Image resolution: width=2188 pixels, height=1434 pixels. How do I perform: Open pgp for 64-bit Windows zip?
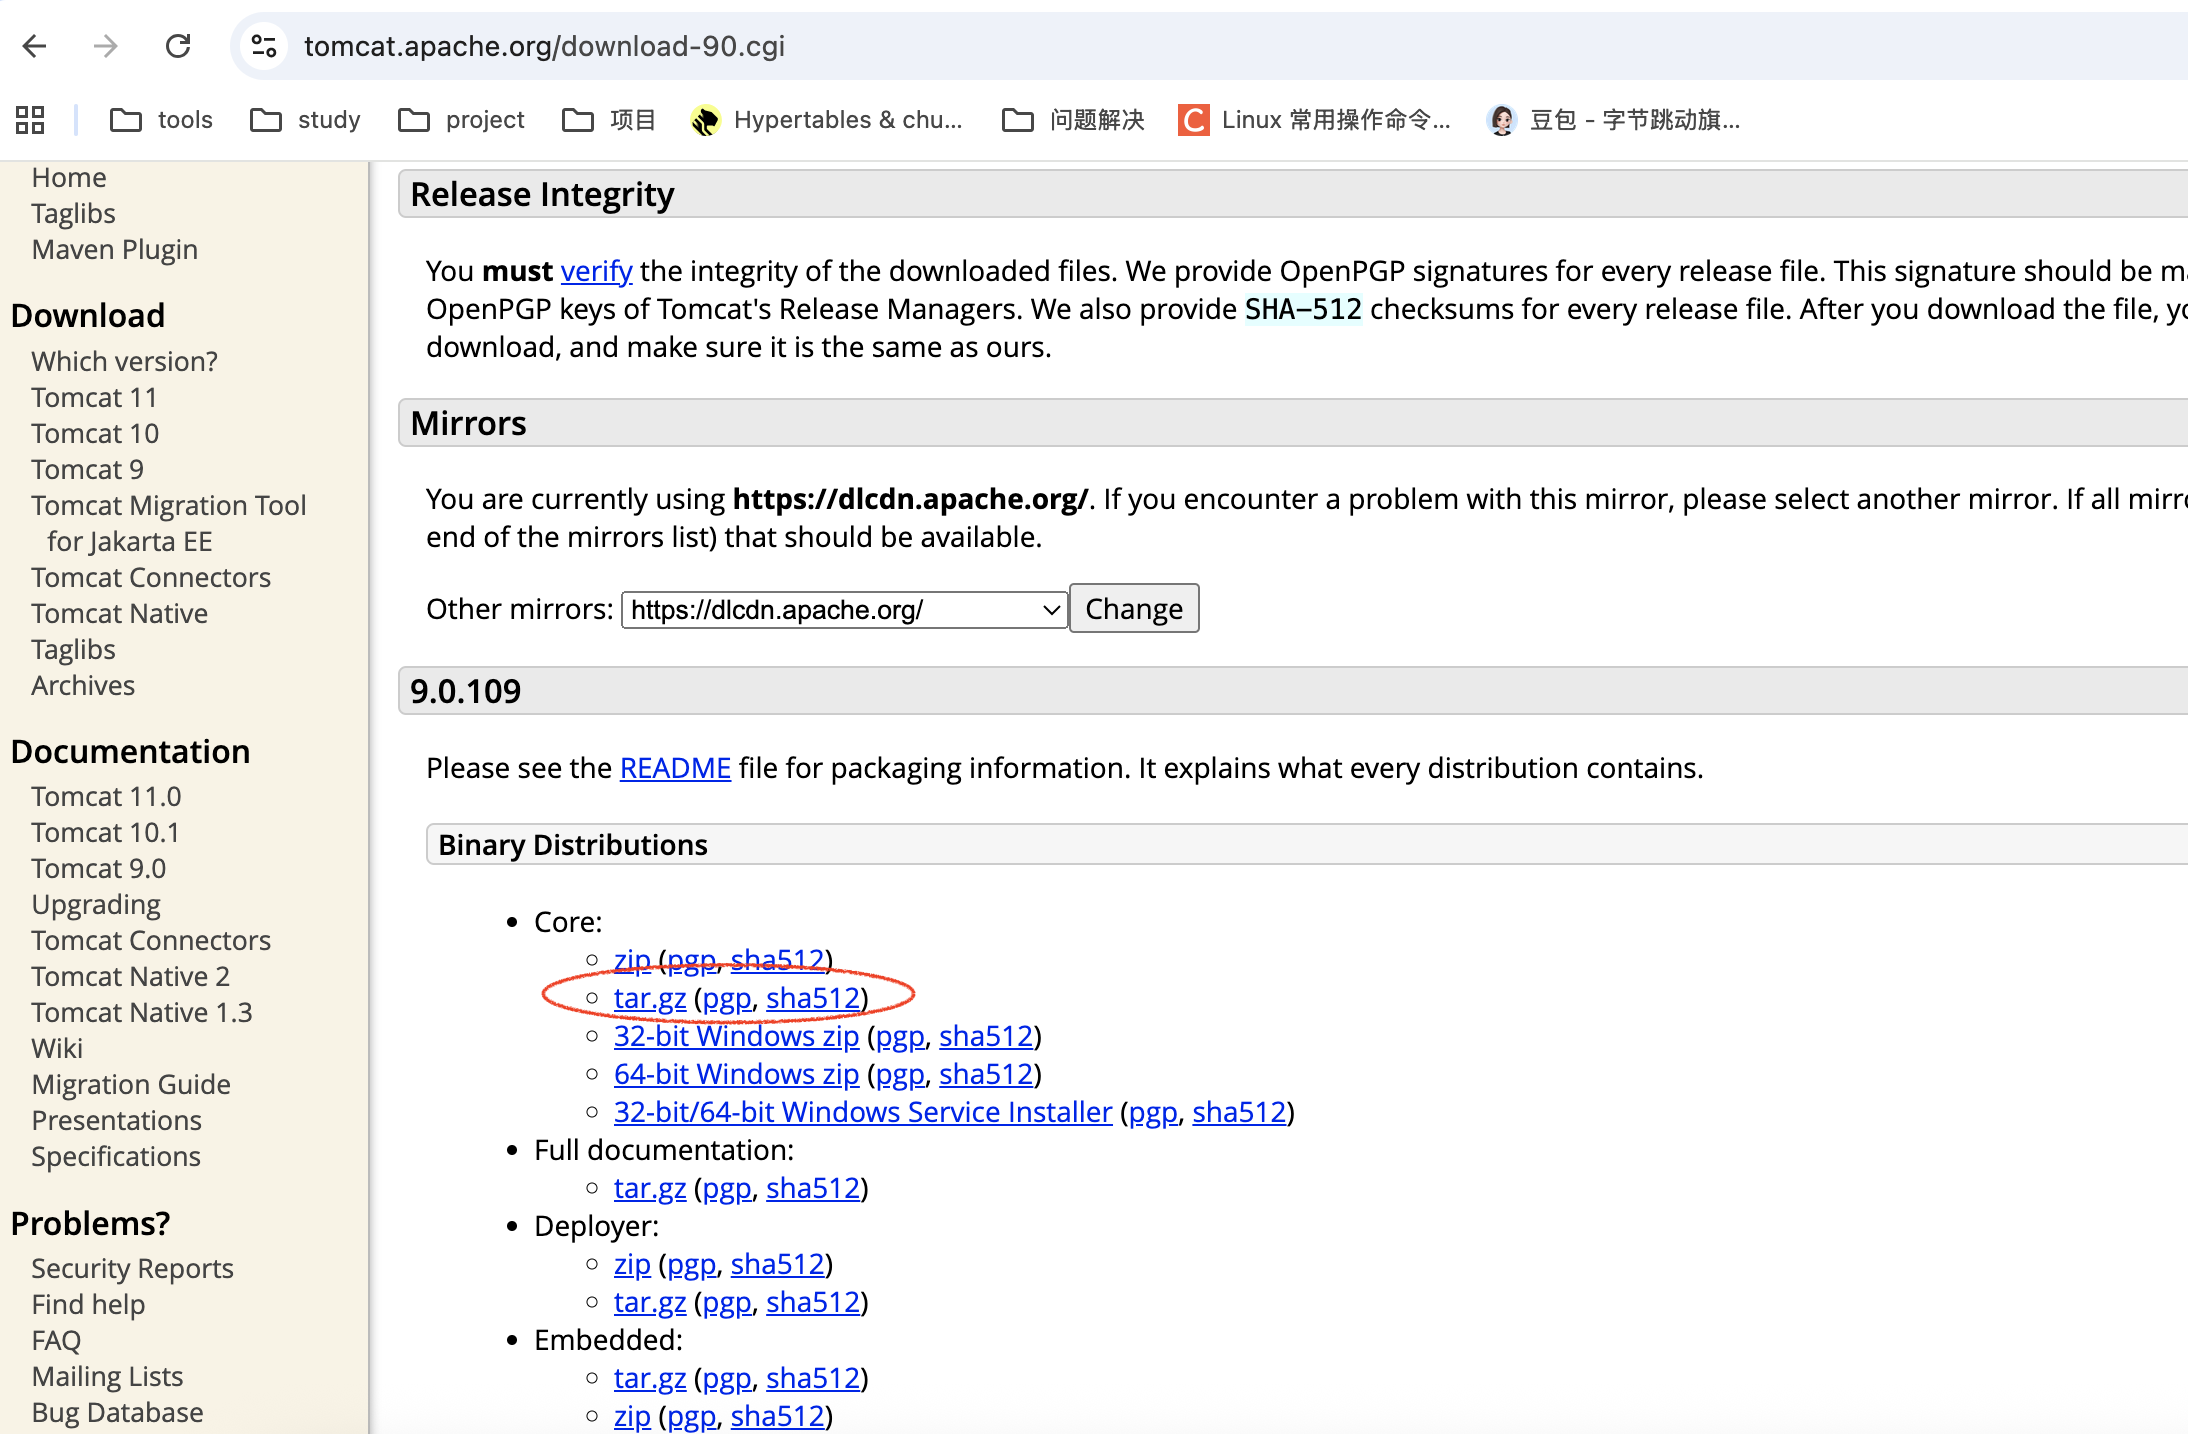[900, 1074]
